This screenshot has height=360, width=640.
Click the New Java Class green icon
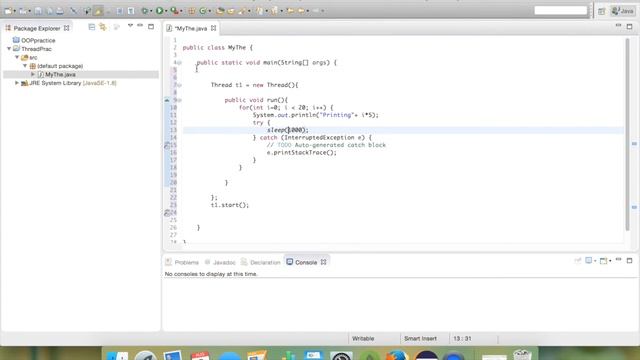pyautogui.click(x=202, y=11)
